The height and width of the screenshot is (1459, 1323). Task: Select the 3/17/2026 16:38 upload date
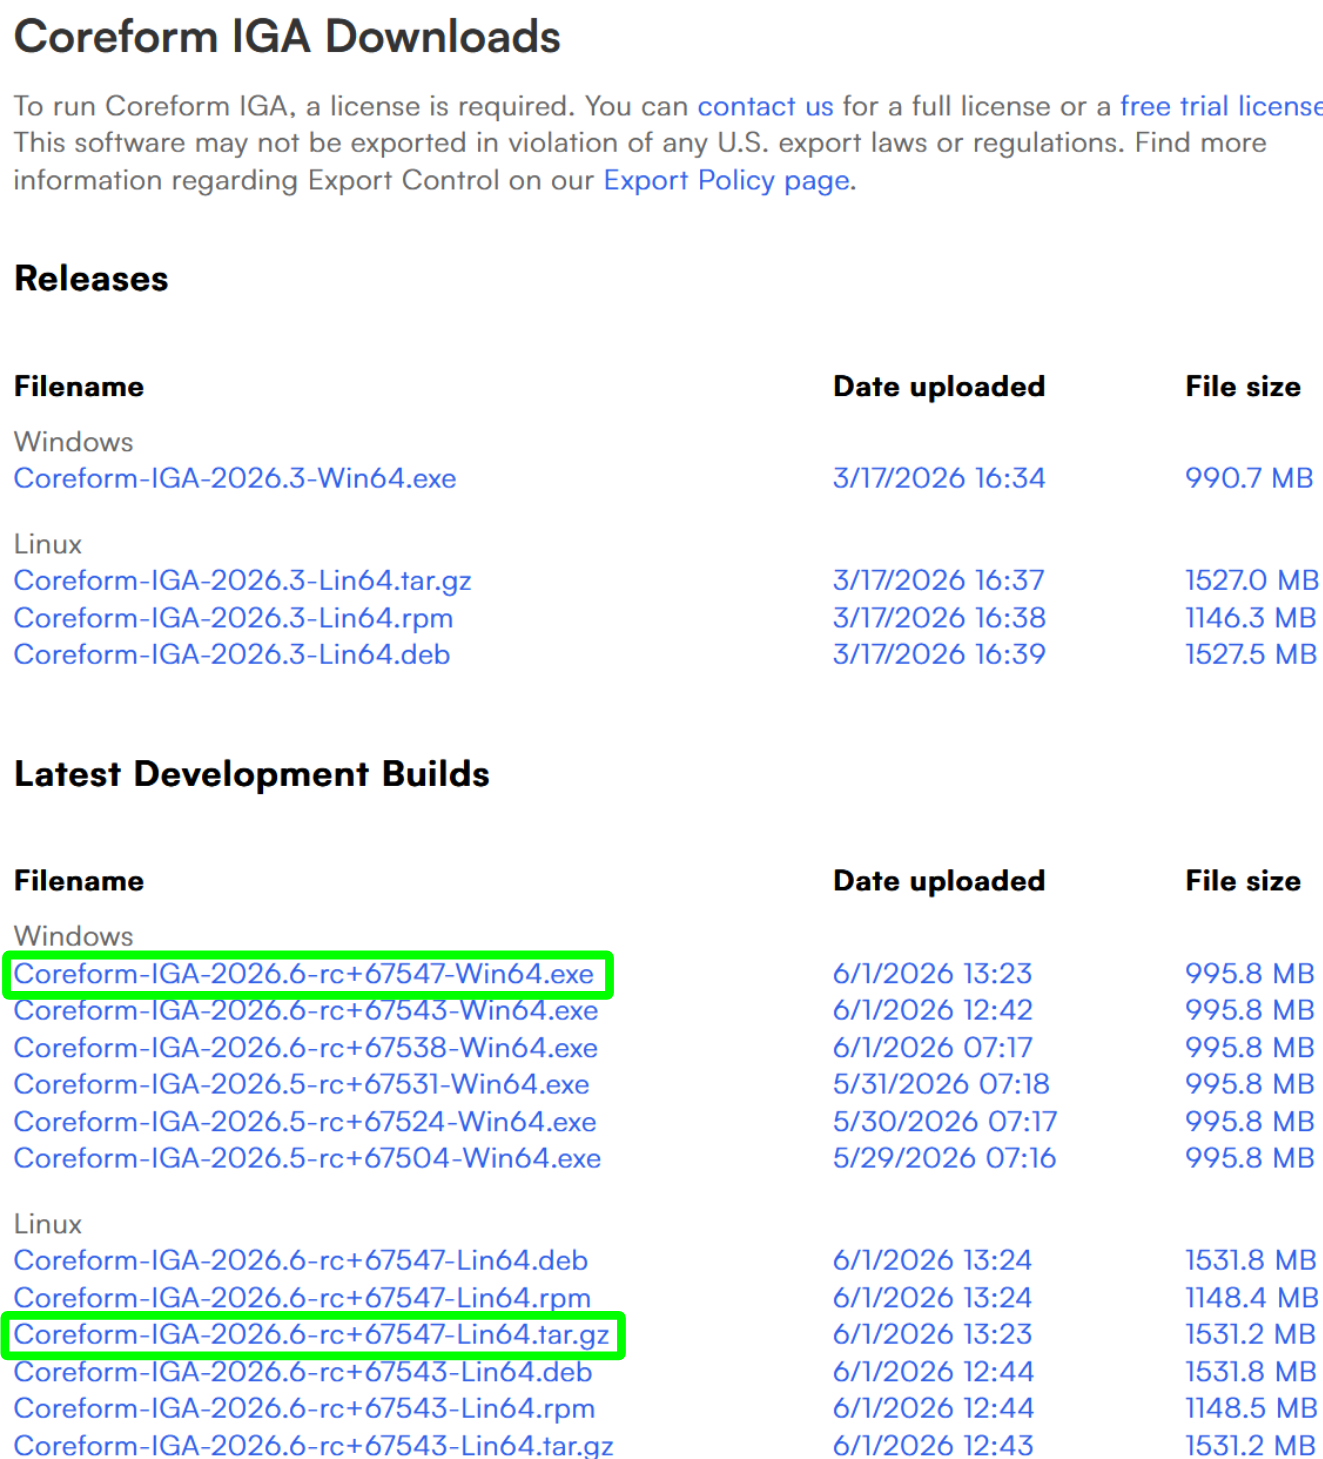coord(939,618)
